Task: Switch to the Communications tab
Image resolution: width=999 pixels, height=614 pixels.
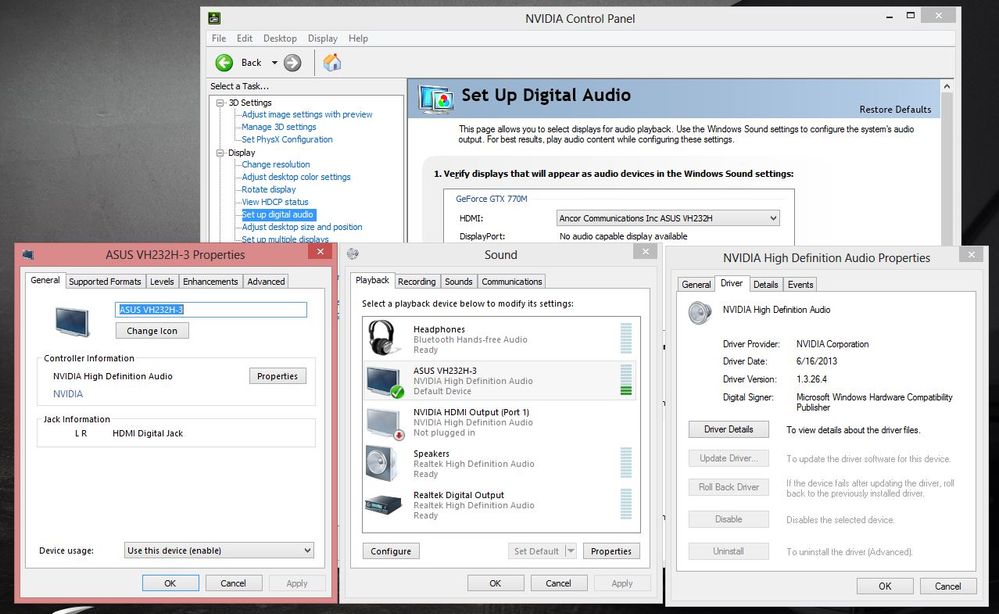Action: point(512,282)
